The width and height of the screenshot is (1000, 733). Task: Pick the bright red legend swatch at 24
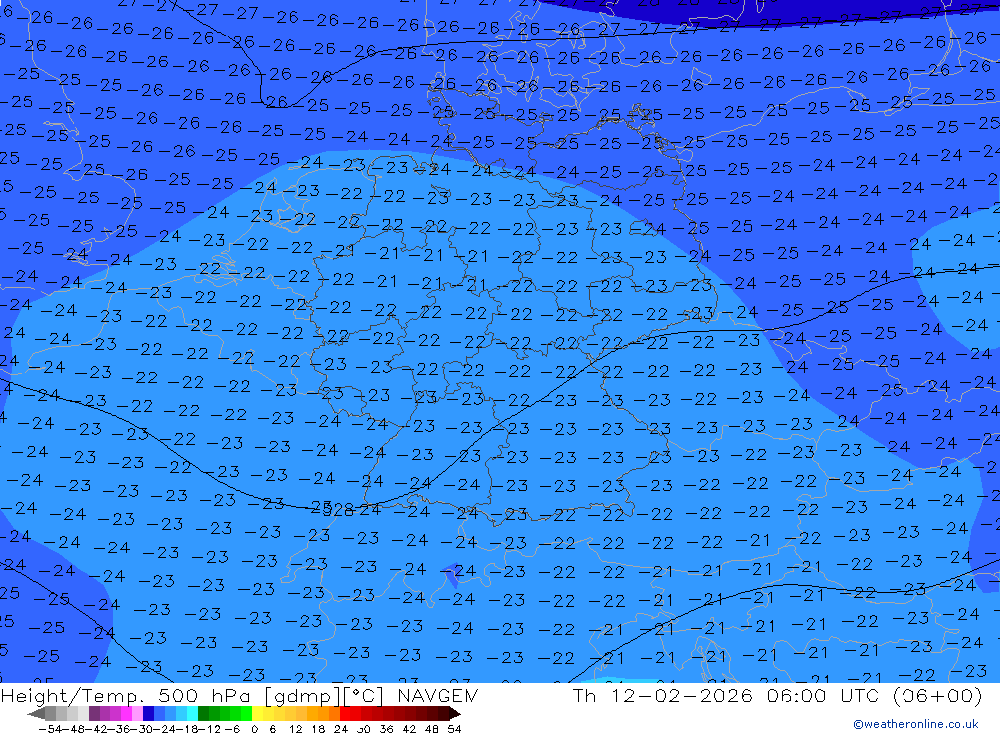345,714
